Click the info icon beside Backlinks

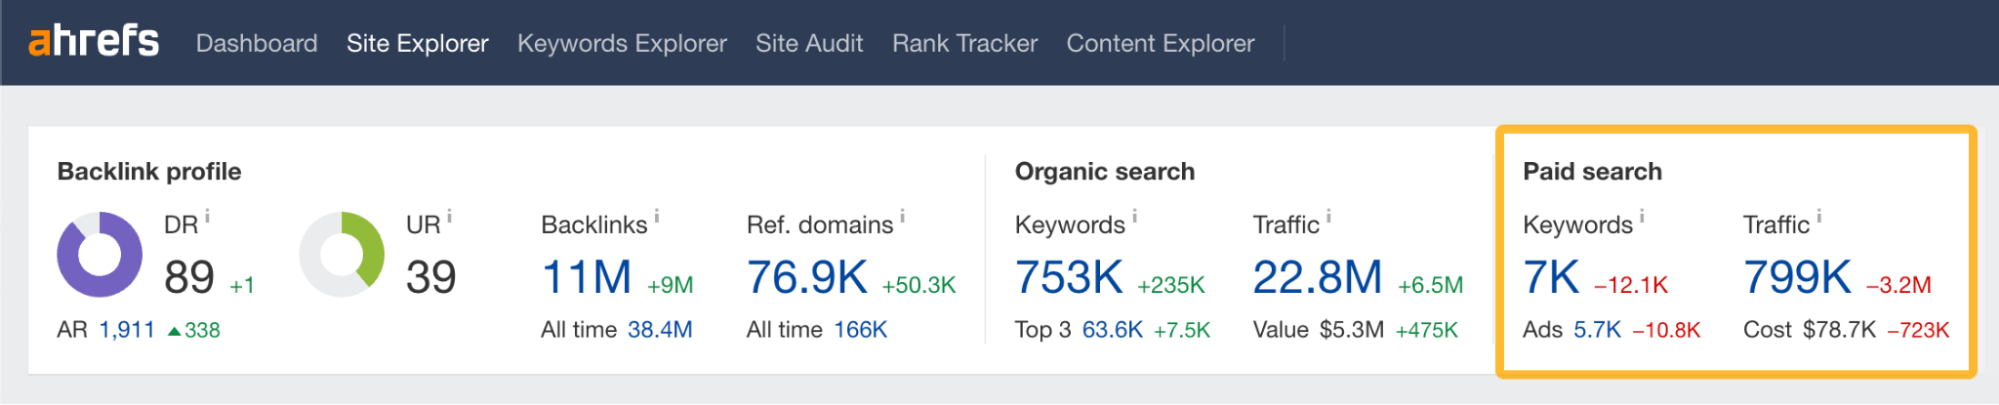657,216
